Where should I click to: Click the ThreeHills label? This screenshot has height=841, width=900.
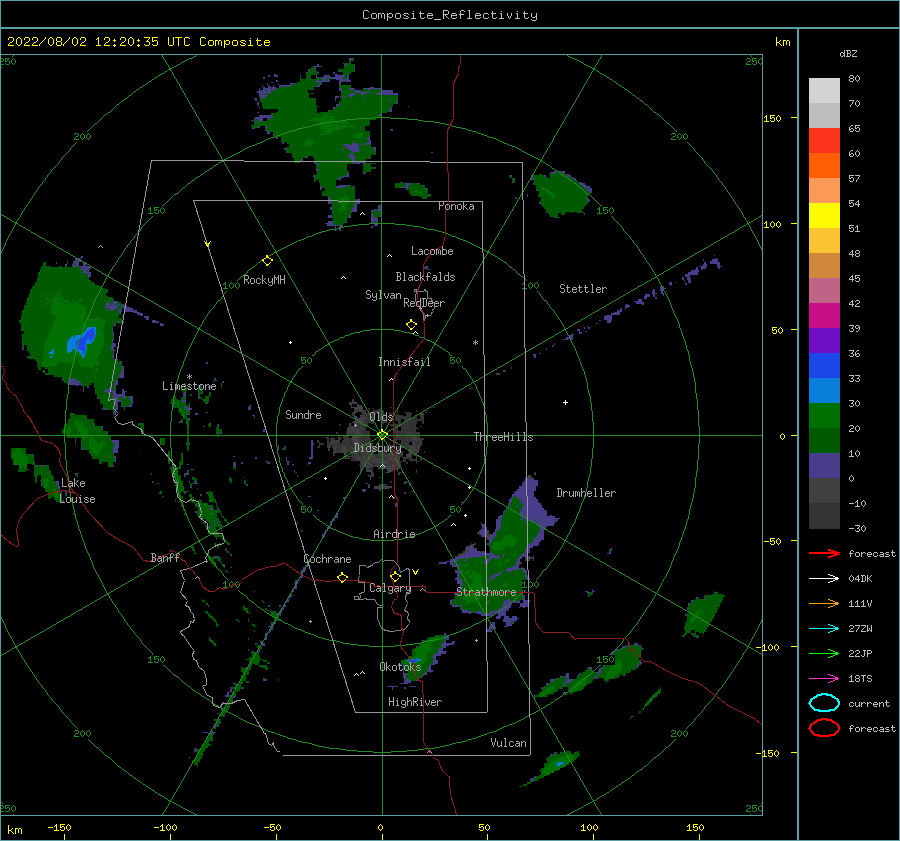(x=503, y=437)
